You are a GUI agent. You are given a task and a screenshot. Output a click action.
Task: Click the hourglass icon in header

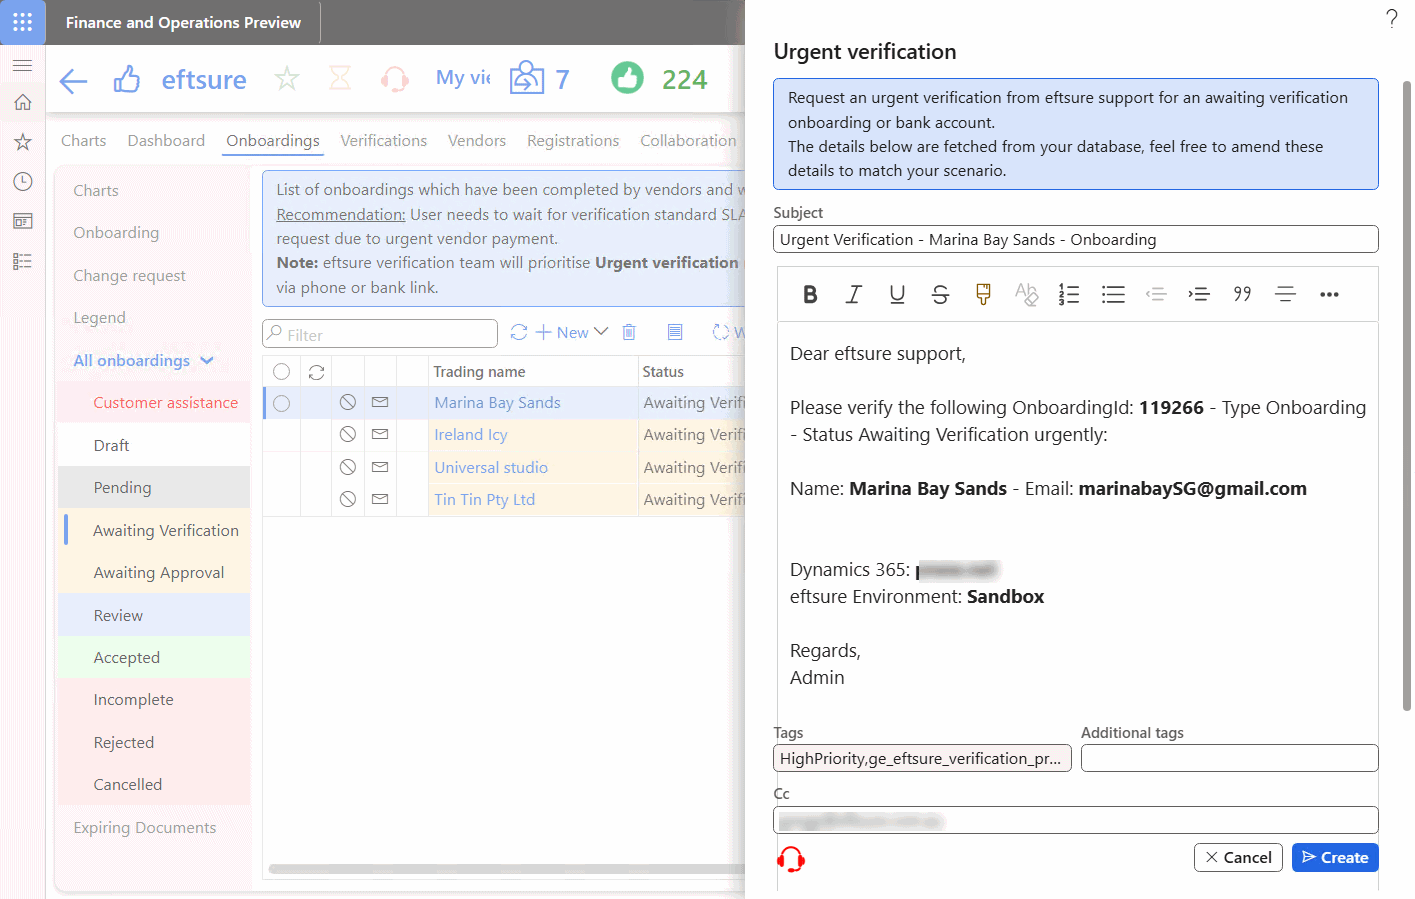(x=340, y=79)
